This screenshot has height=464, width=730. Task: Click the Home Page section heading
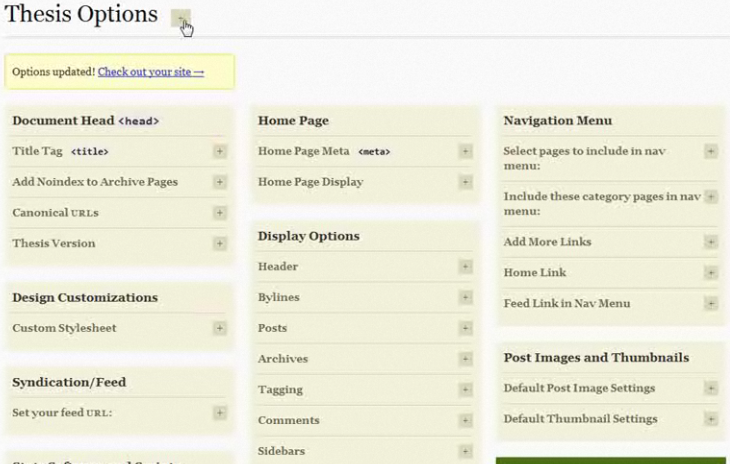tap(293, 121)
